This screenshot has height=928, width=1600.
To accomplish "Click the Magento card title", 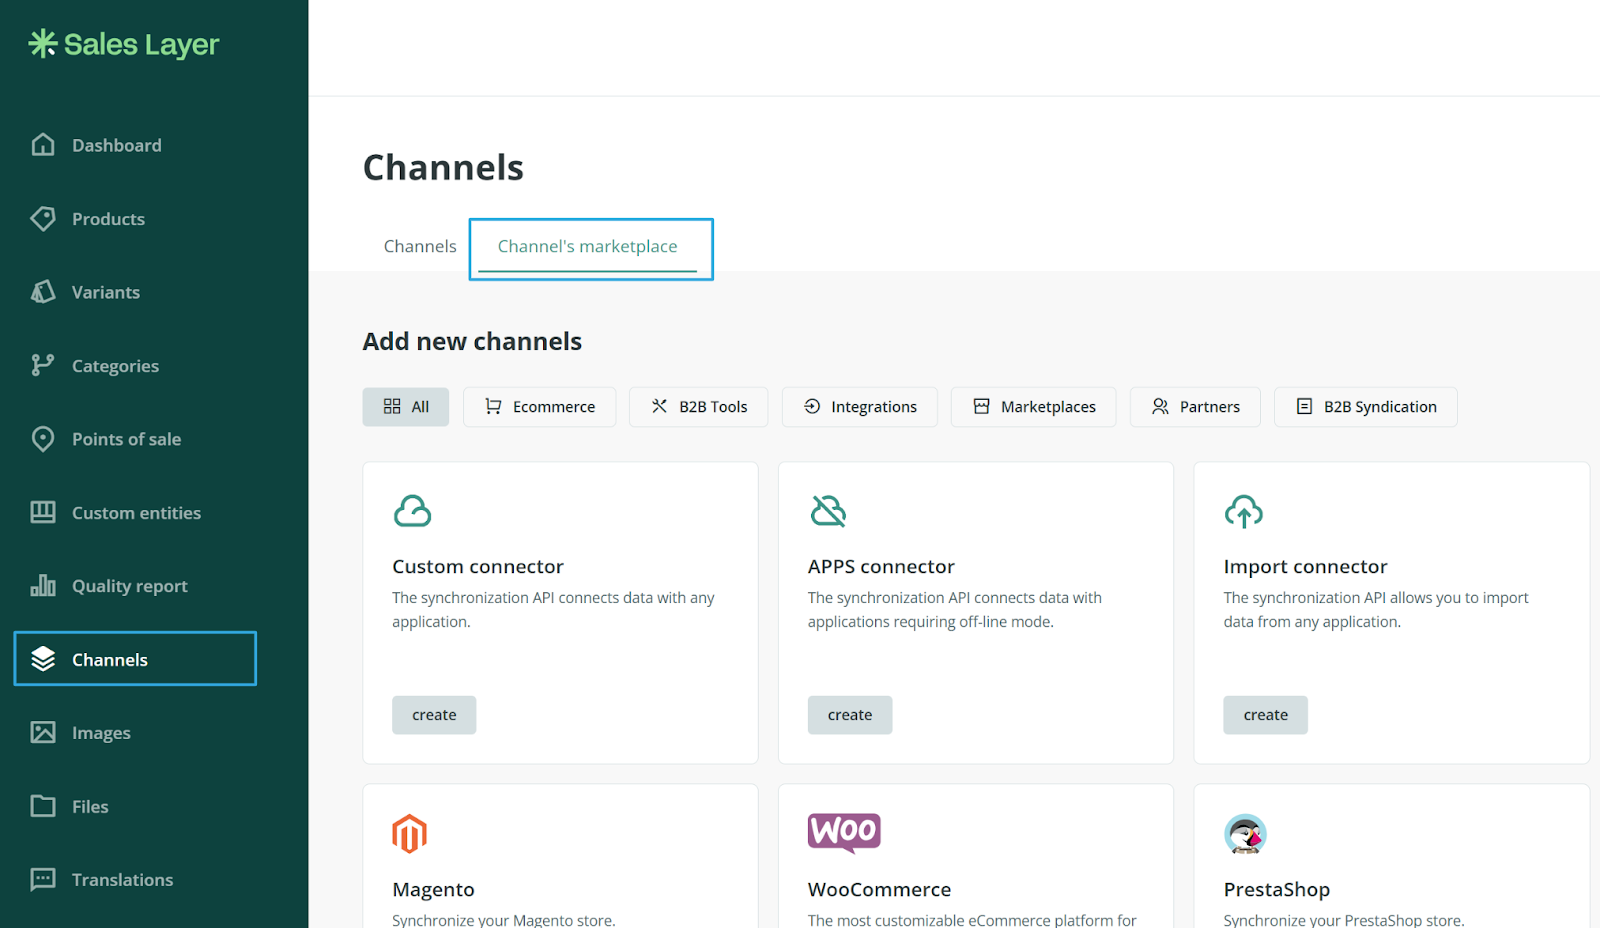I will click(x=433, y=890).
